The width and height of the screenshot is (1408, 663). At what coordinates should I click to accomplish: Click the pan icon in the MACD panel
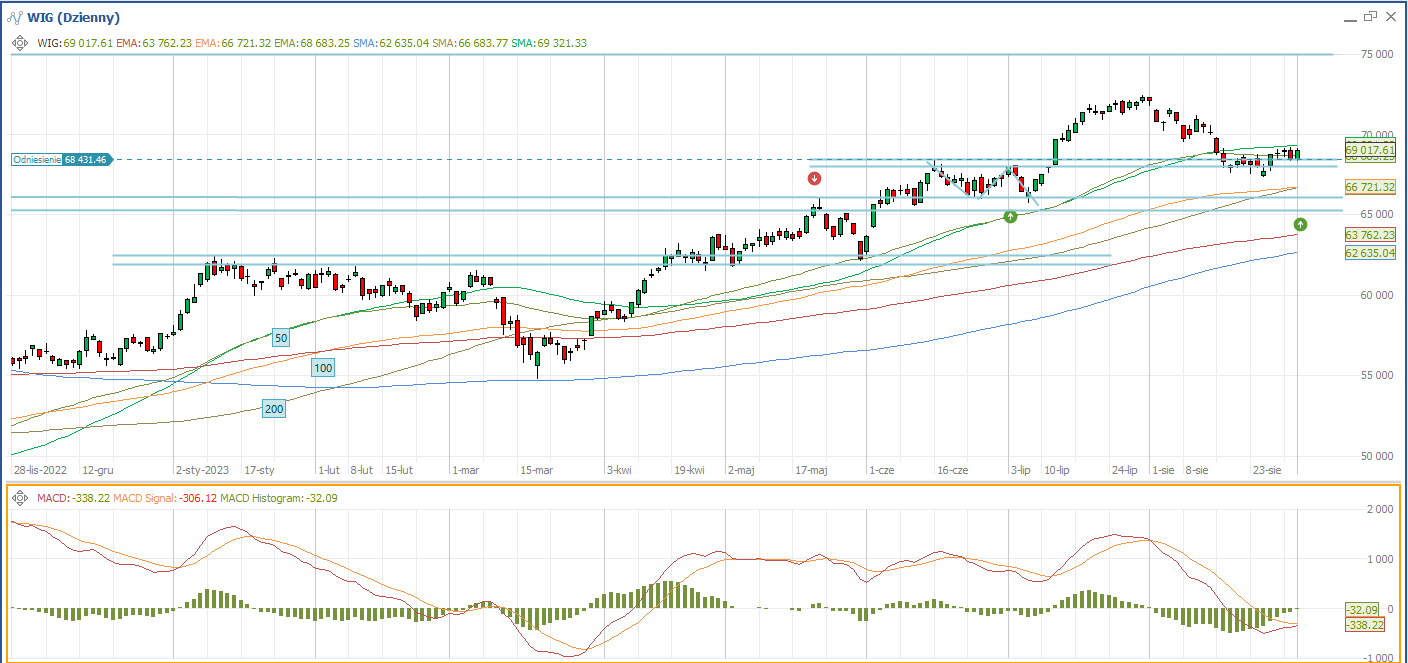[x=19, y=498]
